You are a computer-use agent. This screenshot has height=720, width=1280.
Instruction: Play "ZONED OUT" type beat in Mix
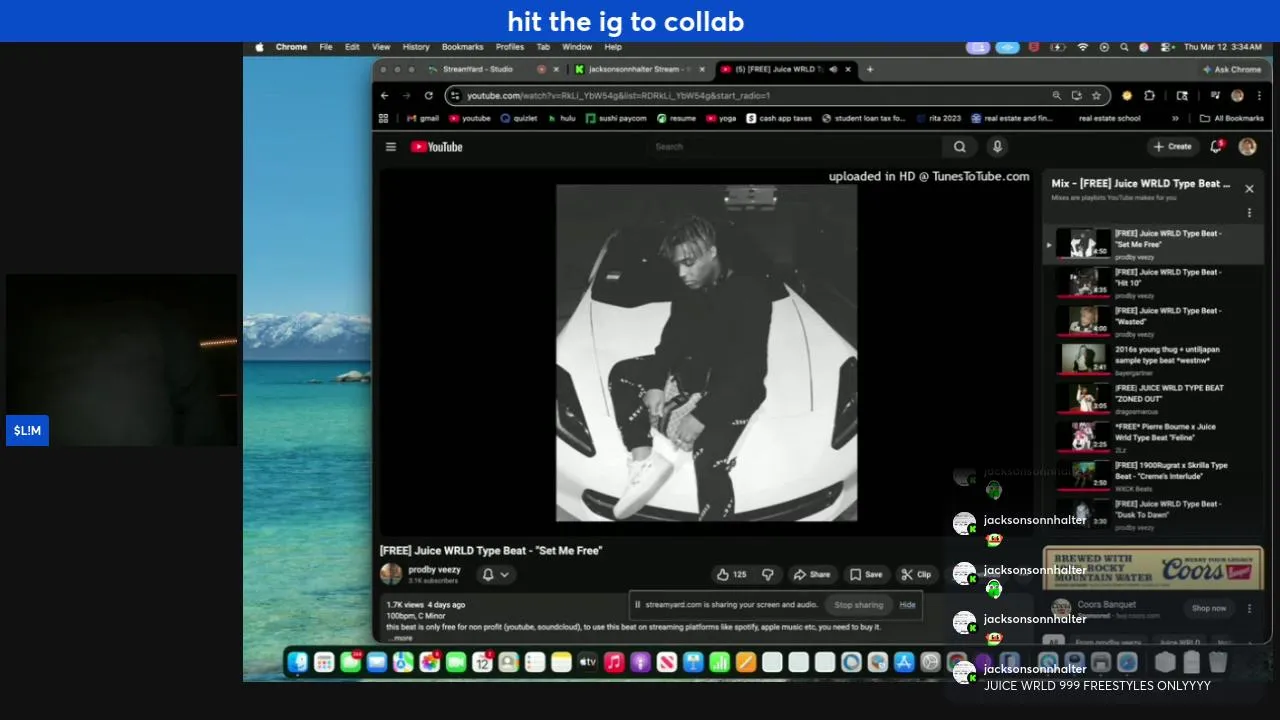click(1151, 399)
